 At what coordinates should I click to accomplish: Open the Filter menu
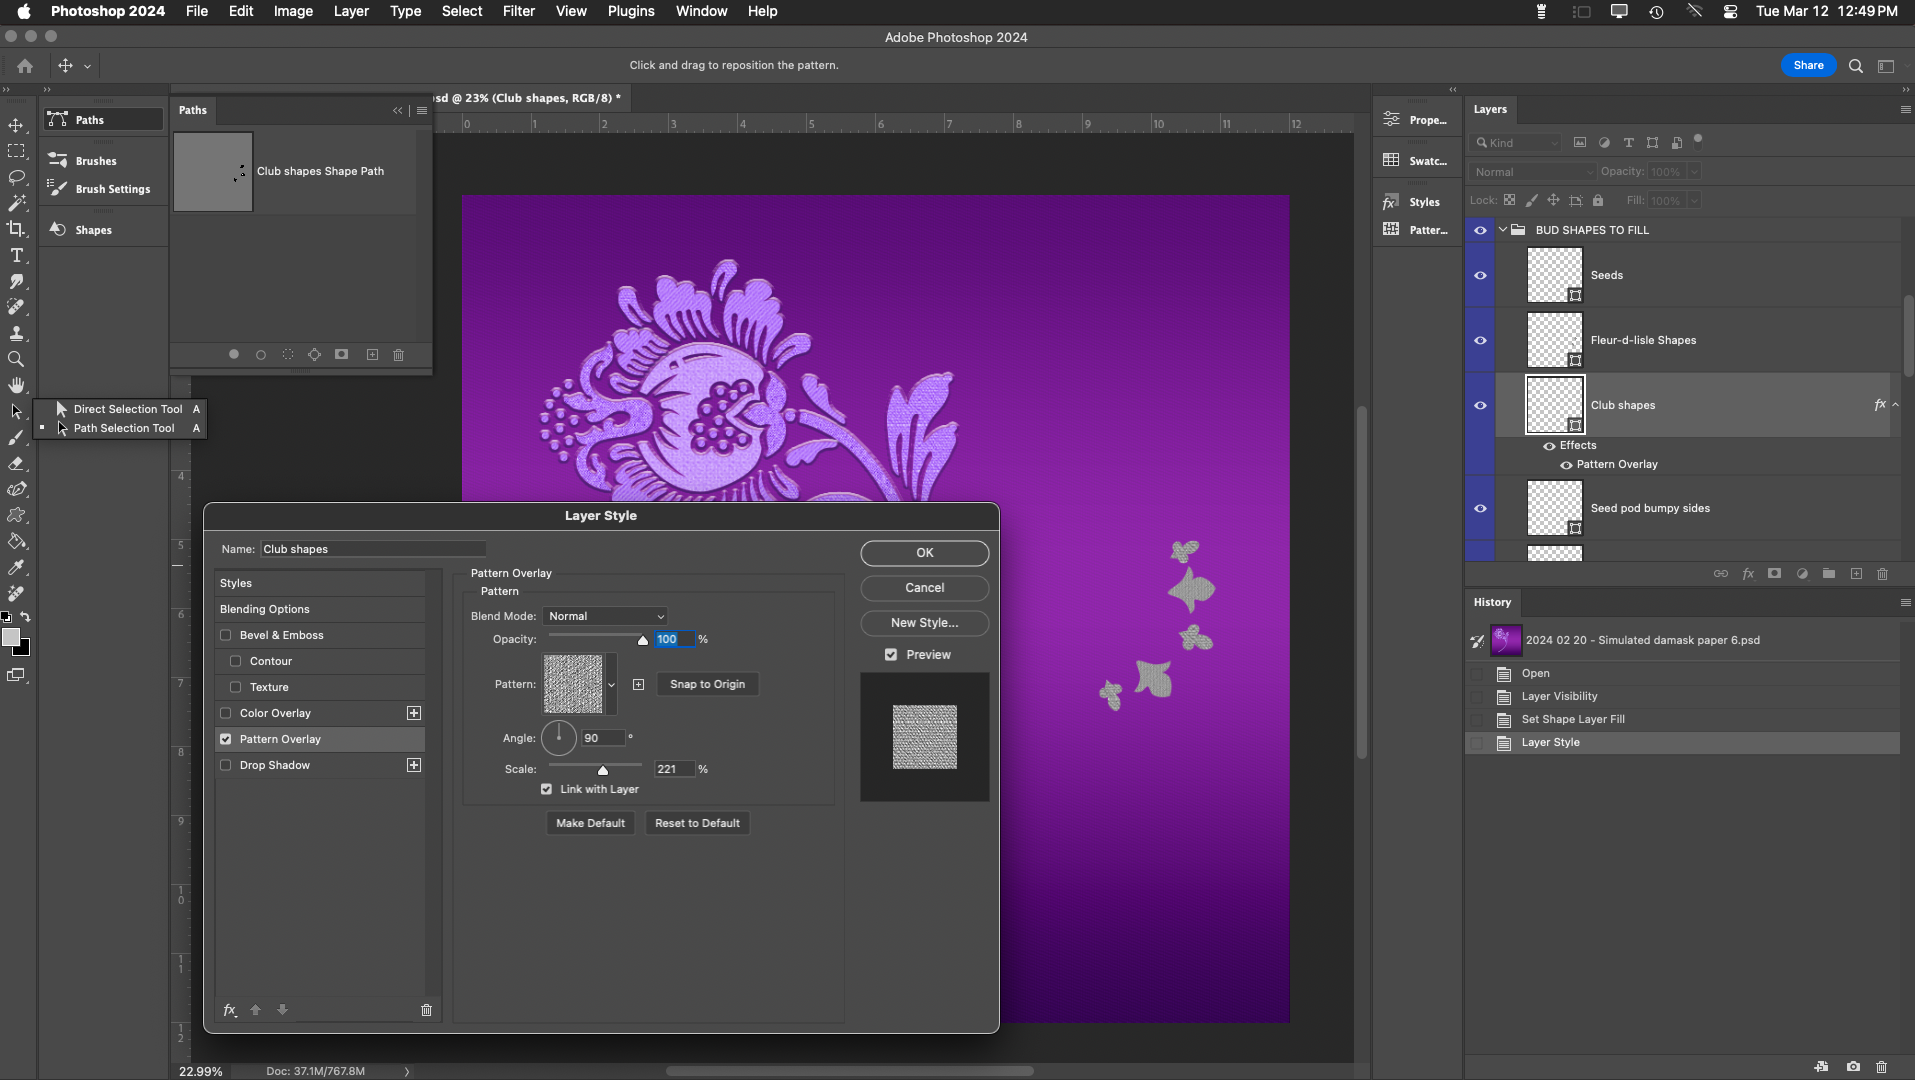coord(518,11)
